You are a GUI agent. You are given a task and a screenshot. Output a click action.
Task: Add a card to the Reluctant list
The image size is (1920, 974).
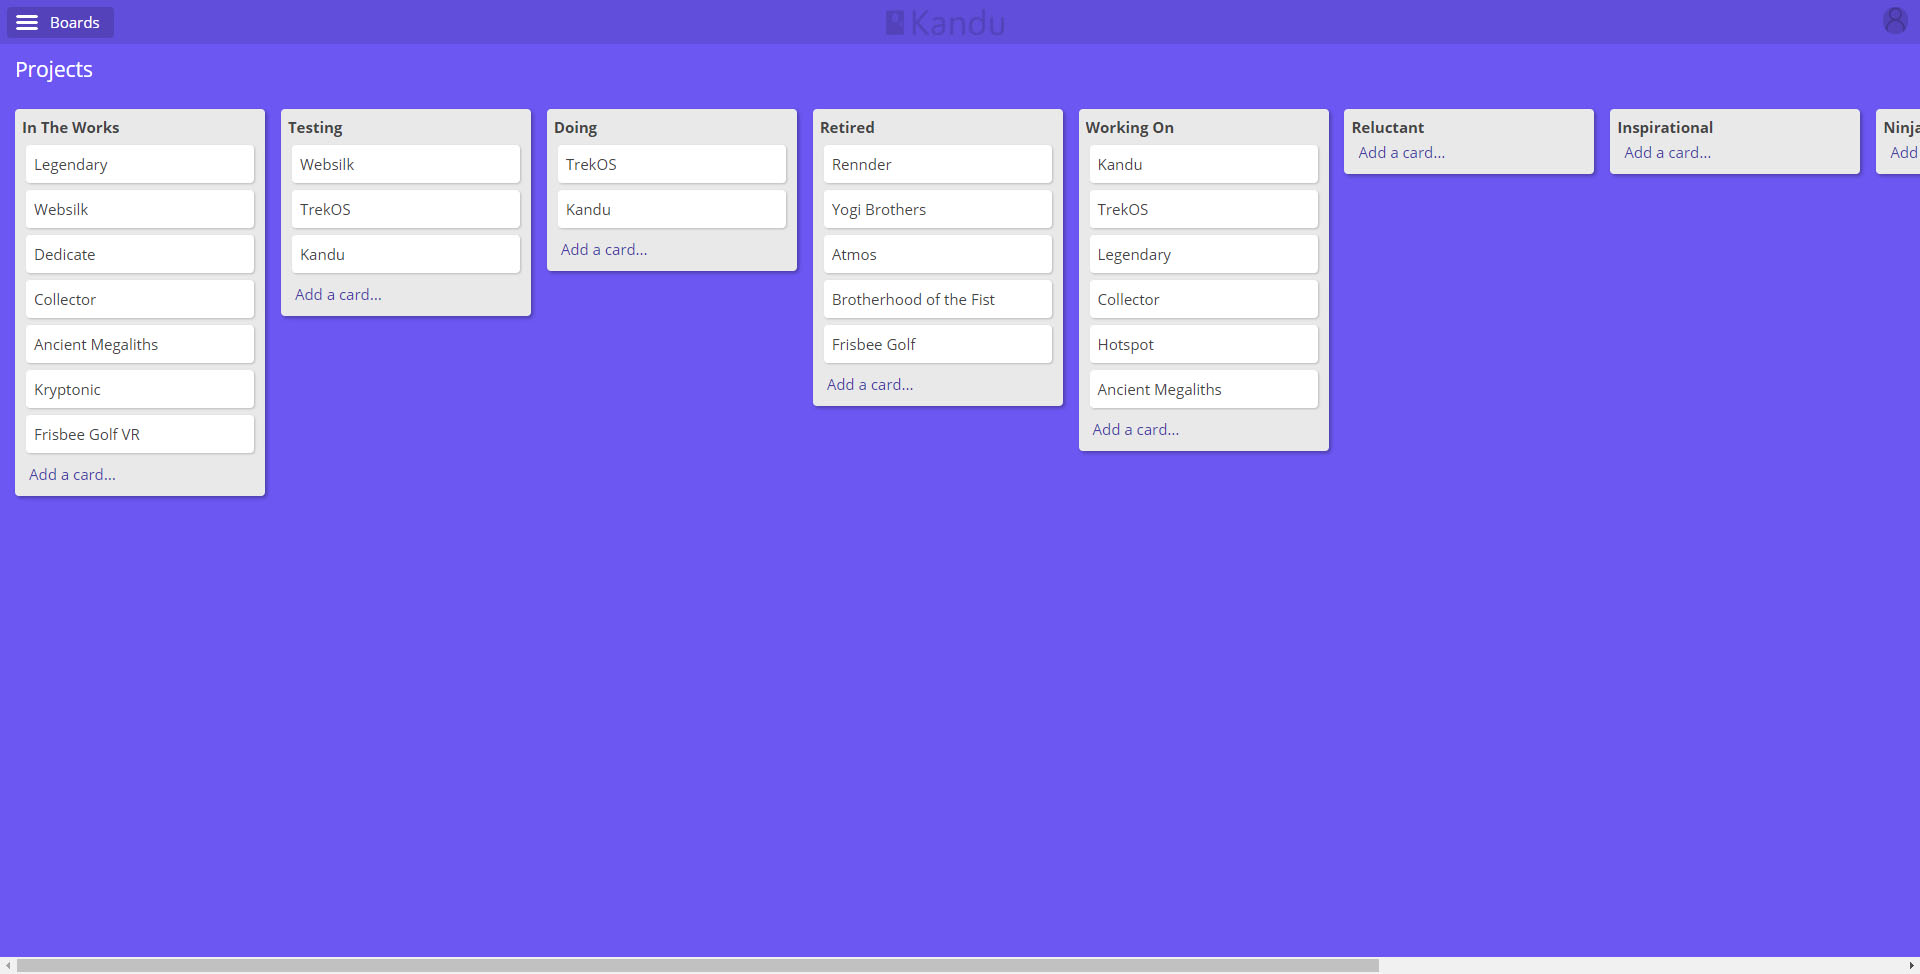1400,152
